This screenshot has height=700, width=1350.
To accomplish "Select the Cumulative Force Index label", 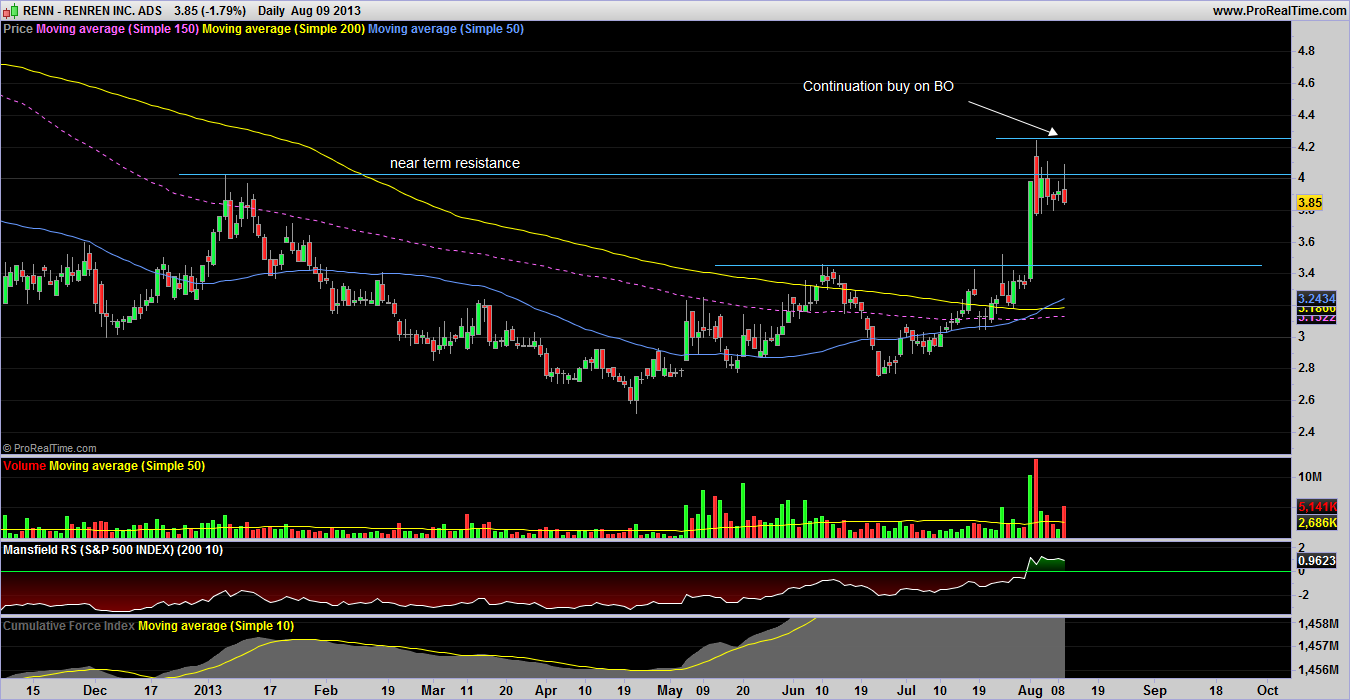I will click(69, 626).
